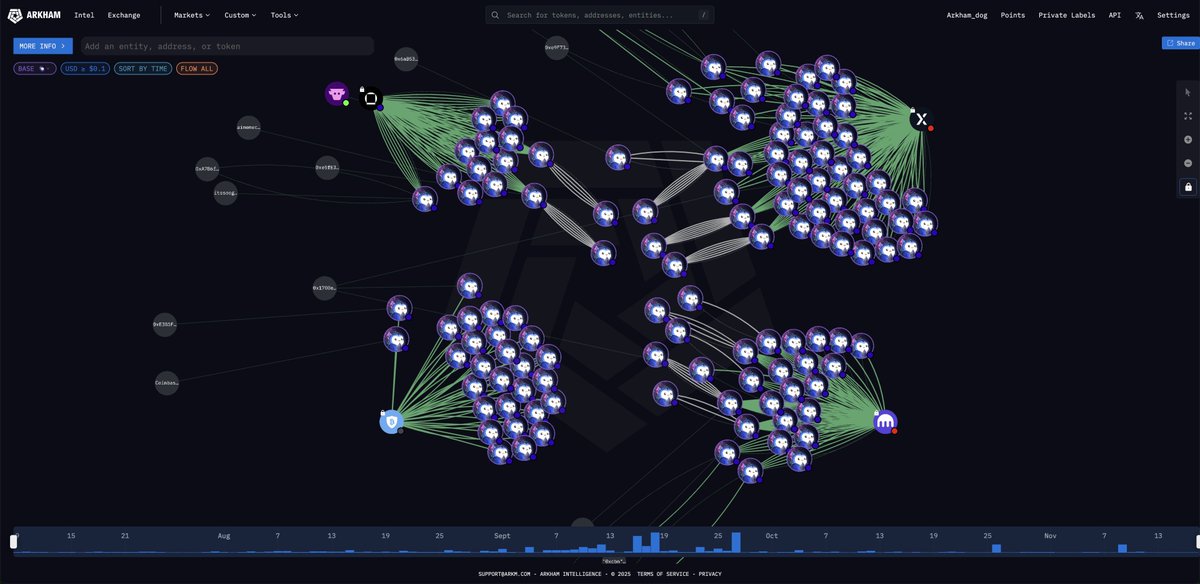Open the USD ≥ $0.1 filter
This screenshot has height=584, width=1200.
85,69
